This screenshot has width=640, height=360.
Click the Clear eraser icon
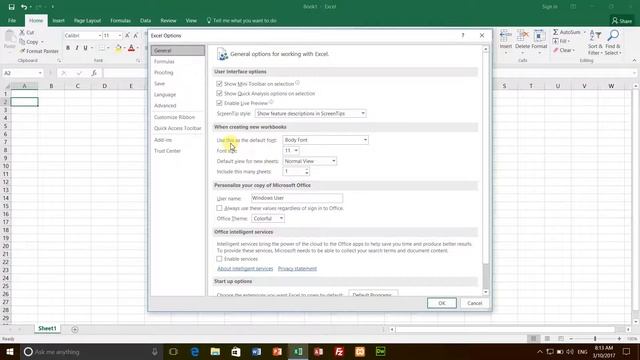(556, 50)
